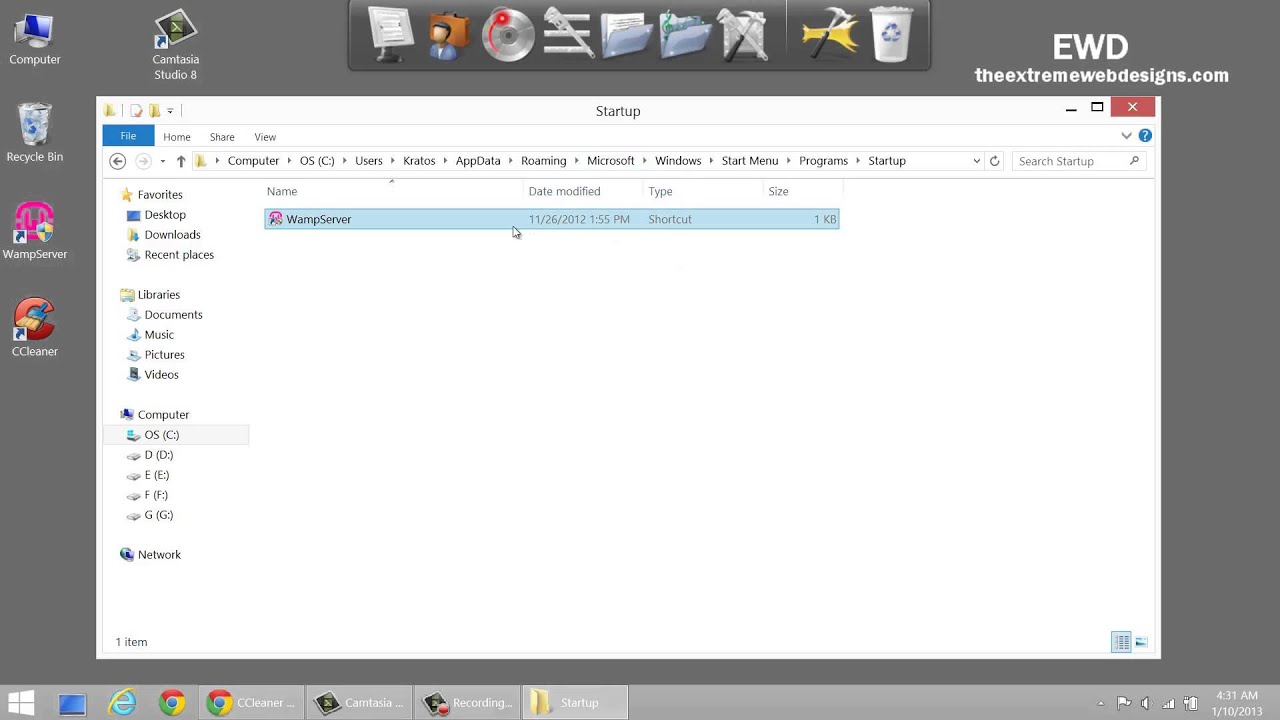Open the recycle bin icon in the dock
The image size is (1280, 720).
pyautogui.click(x=891, y=35)
